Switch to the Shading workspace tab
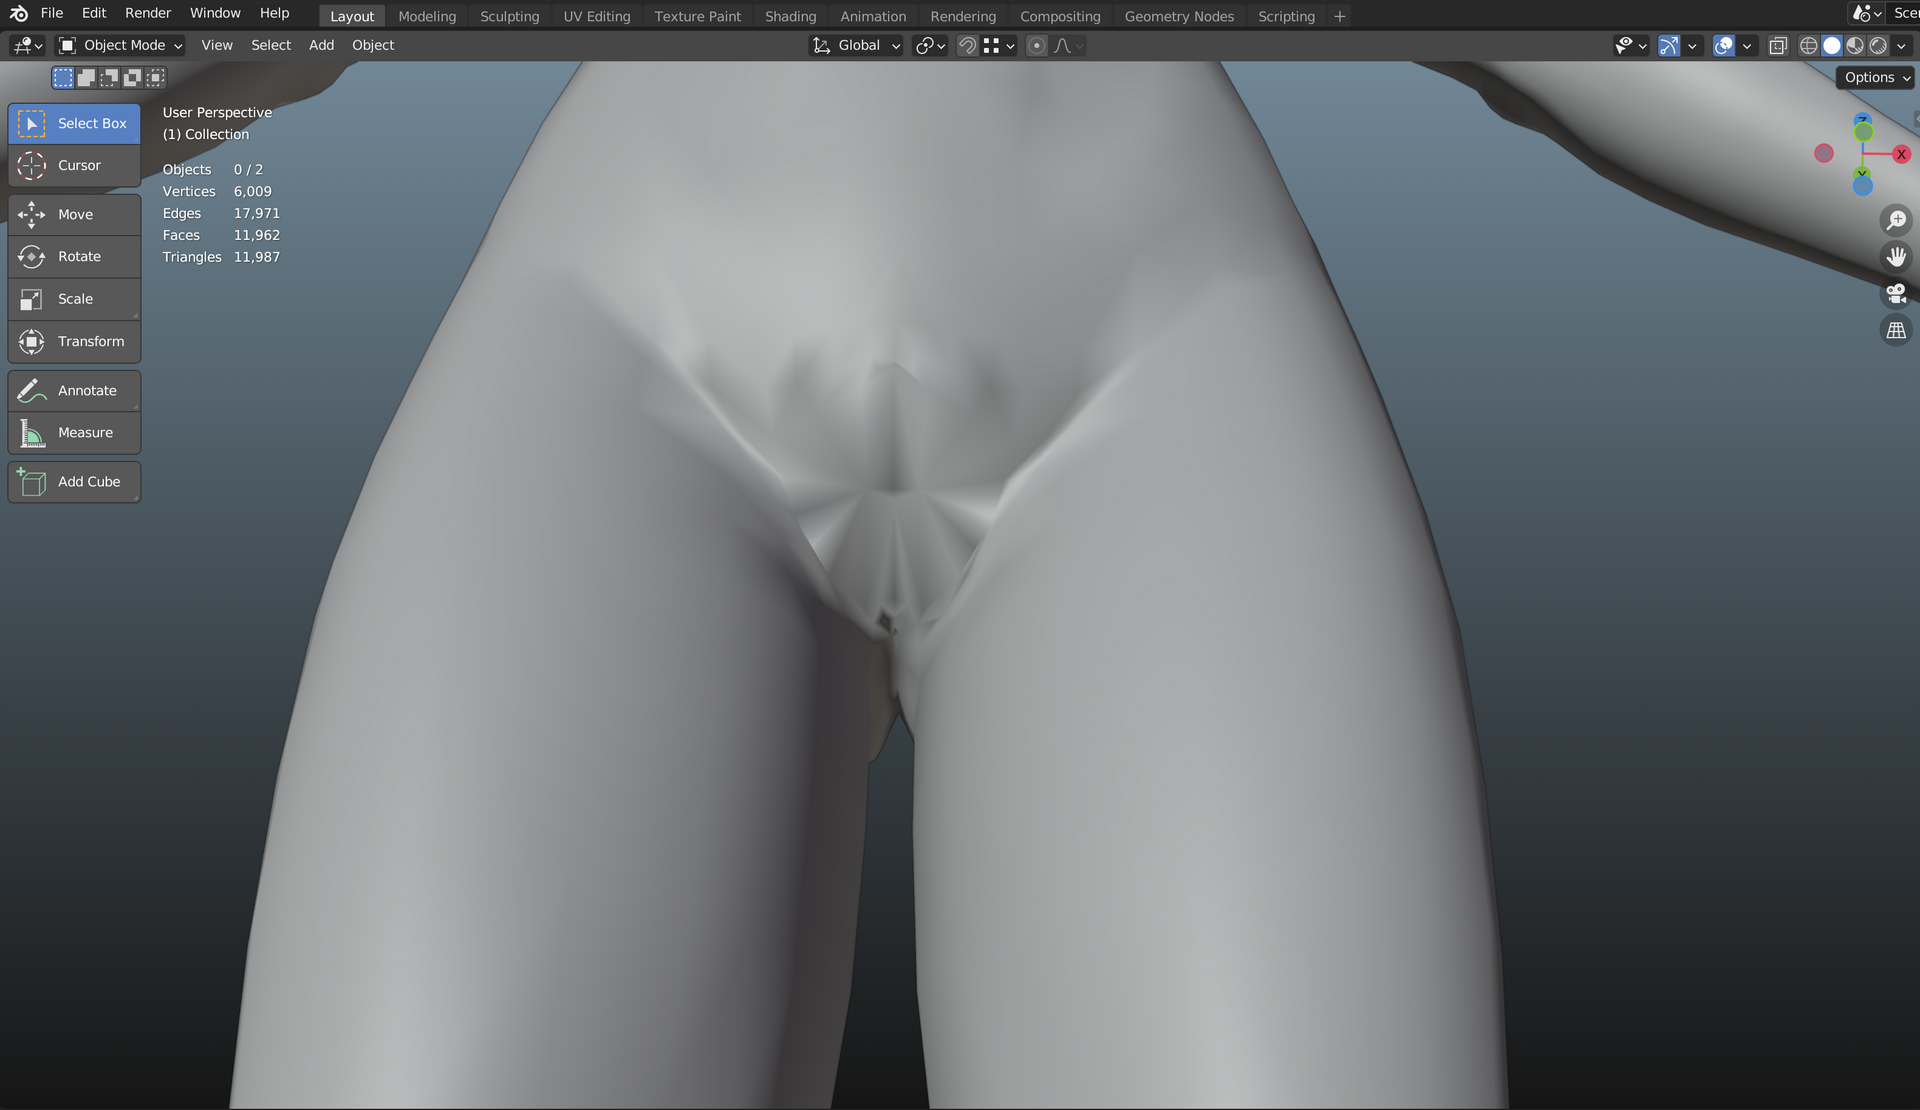 tap(790, 17)
